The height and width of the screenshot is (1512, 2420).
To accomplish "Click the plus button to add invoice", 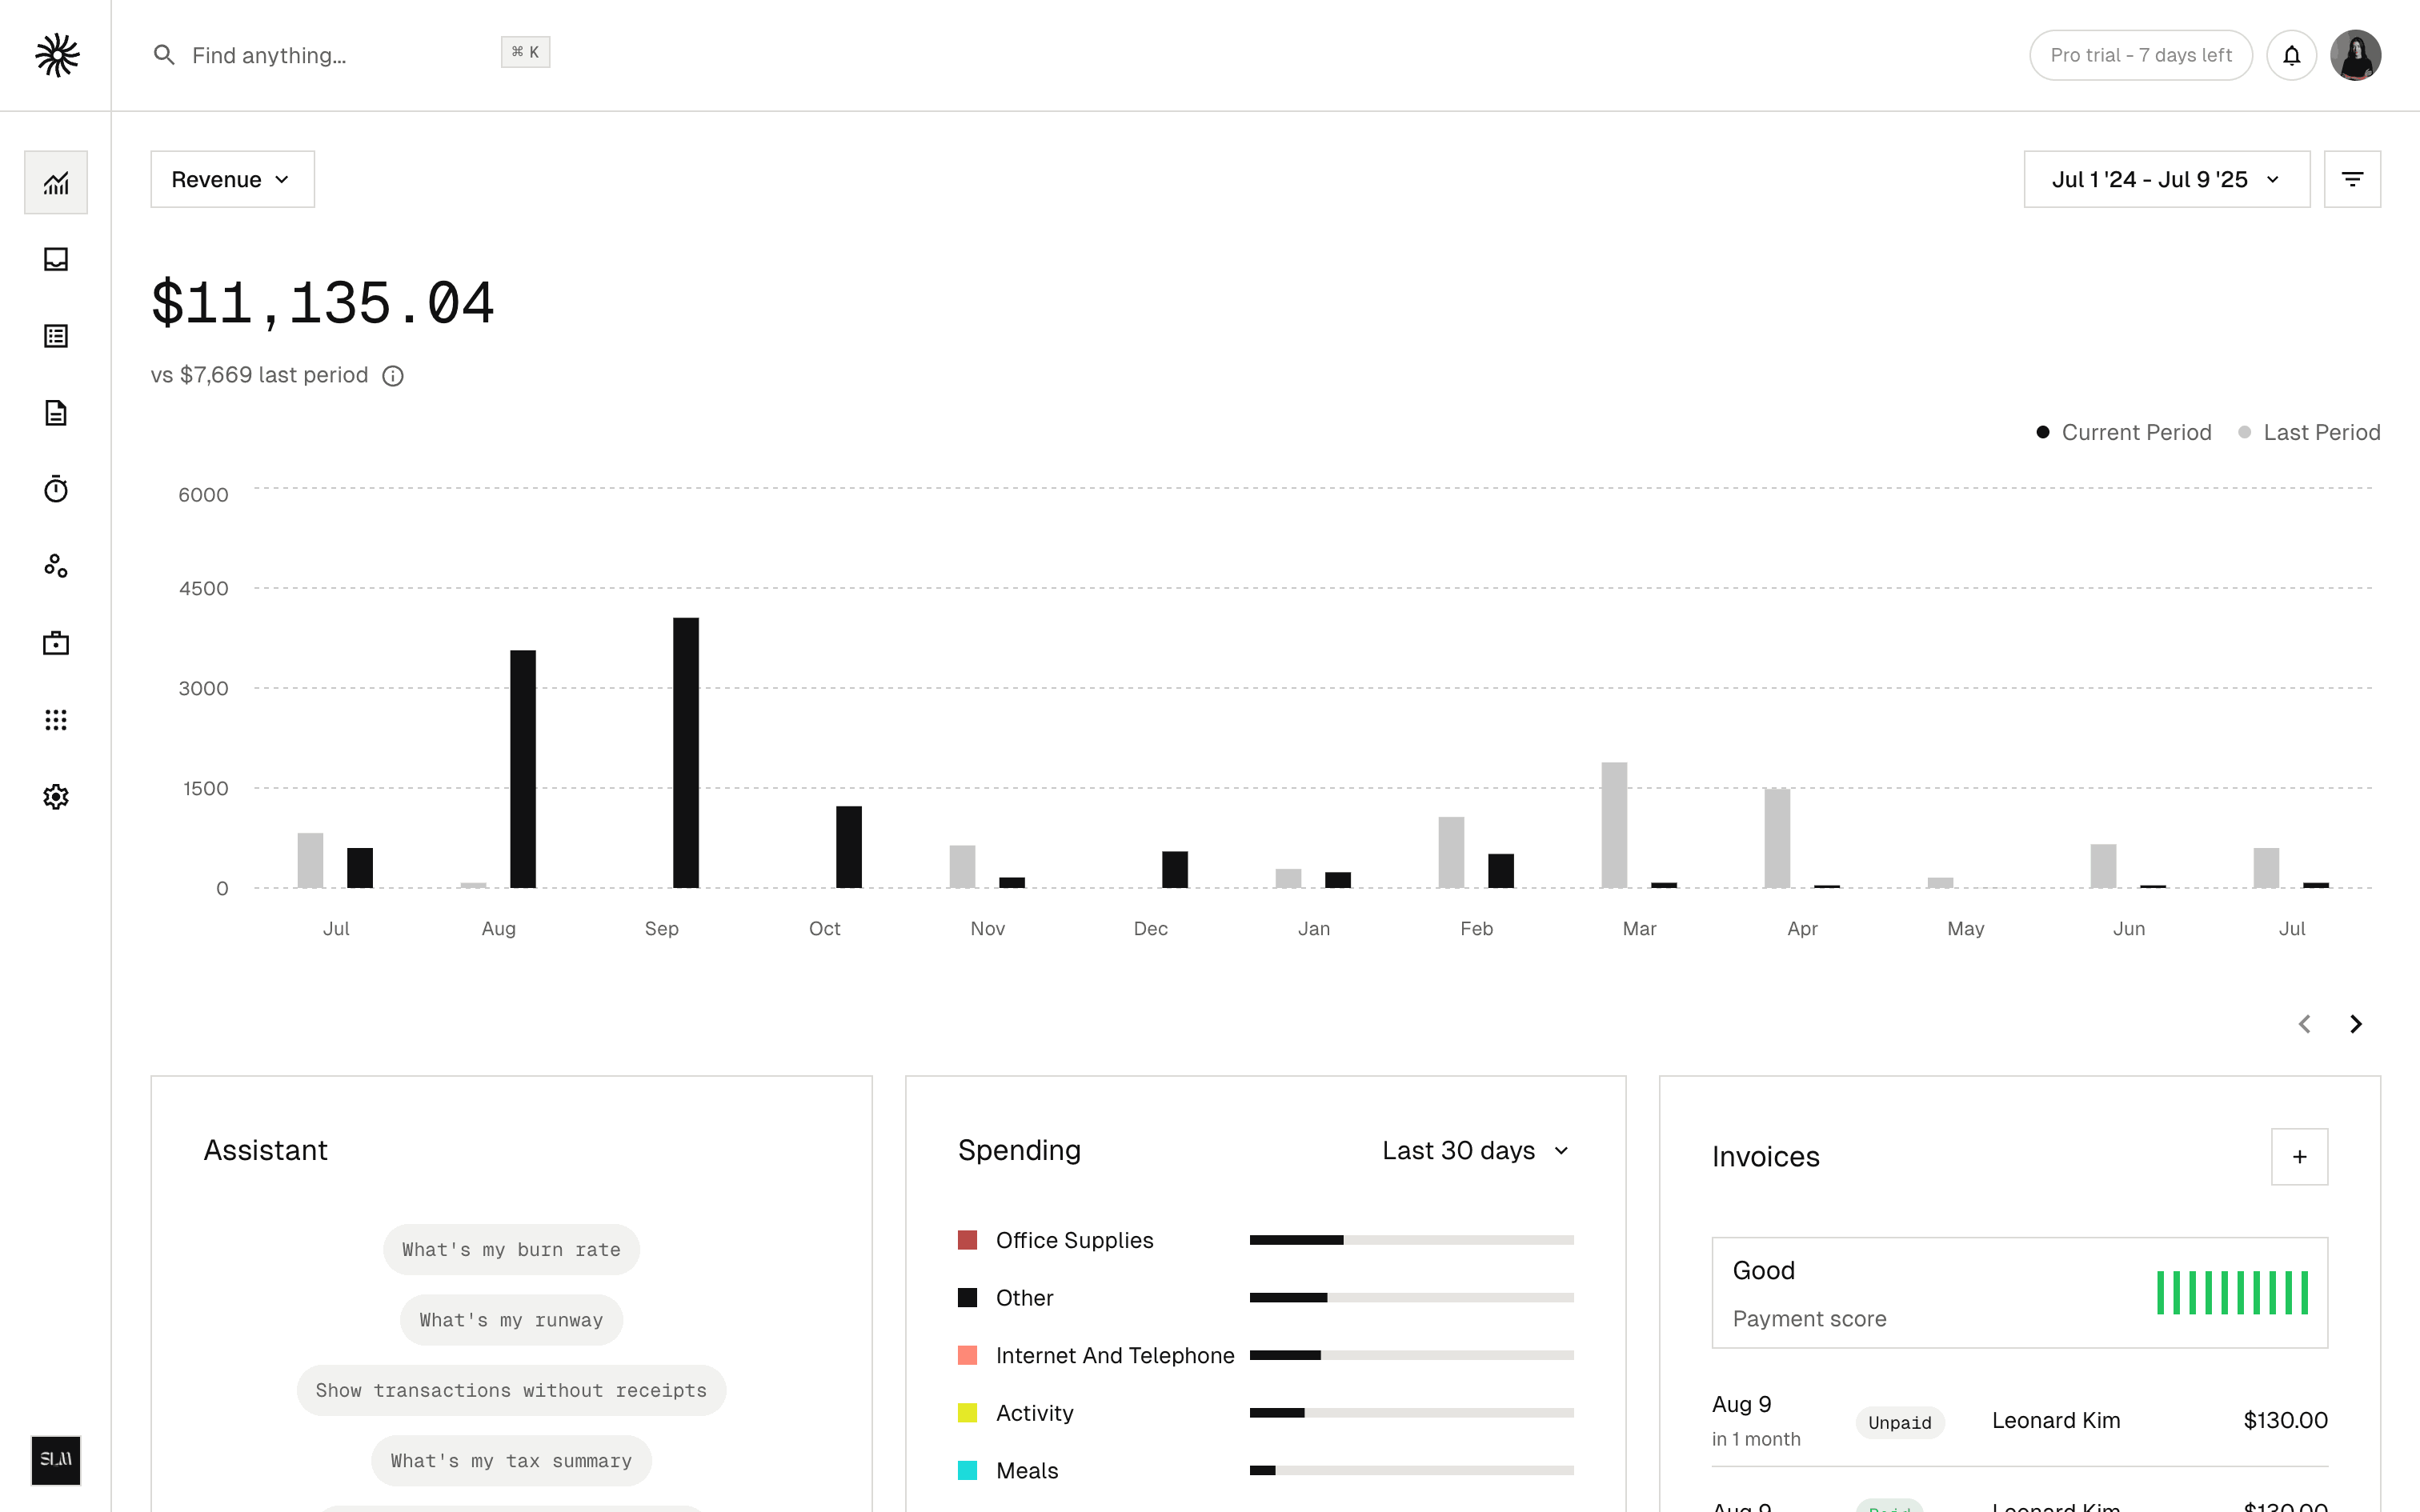I will click(x=2299, y=1157).
